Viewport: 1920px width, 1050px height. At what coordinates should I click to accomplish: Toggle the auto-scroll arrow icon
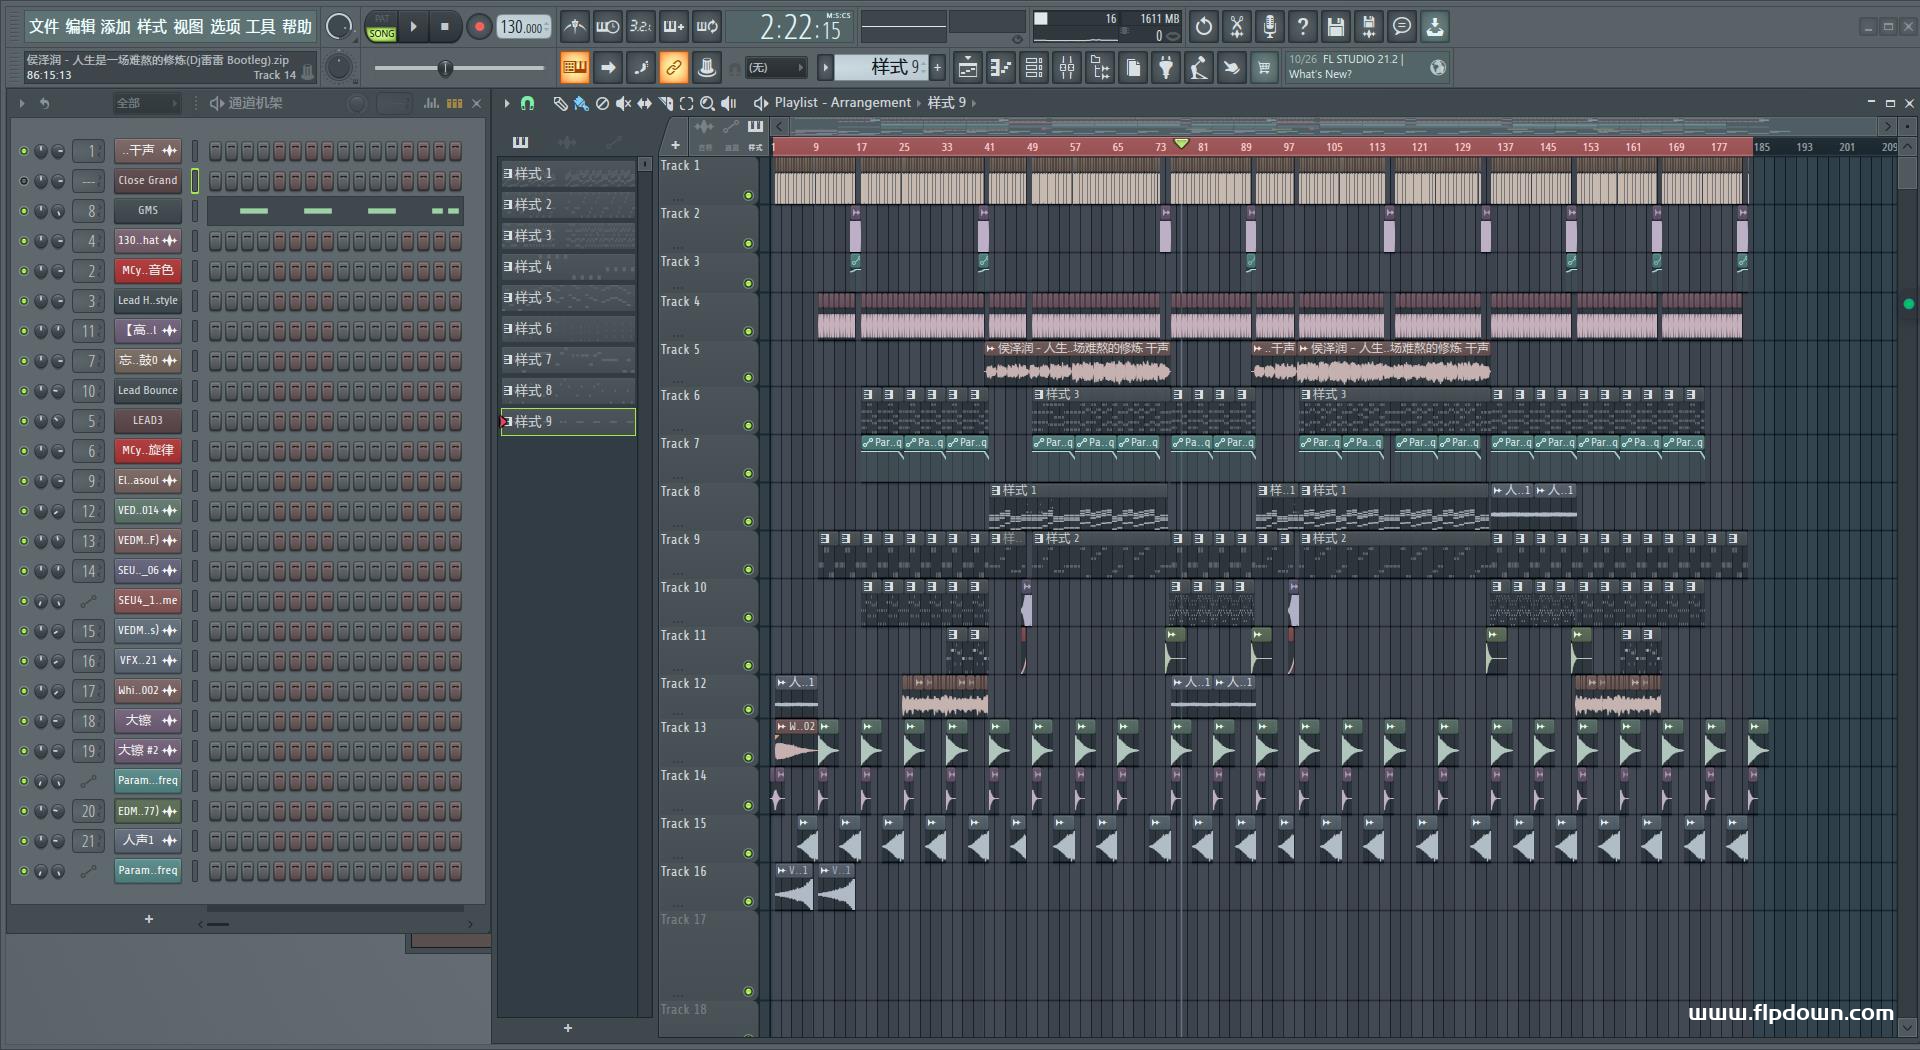click(607, 68)
